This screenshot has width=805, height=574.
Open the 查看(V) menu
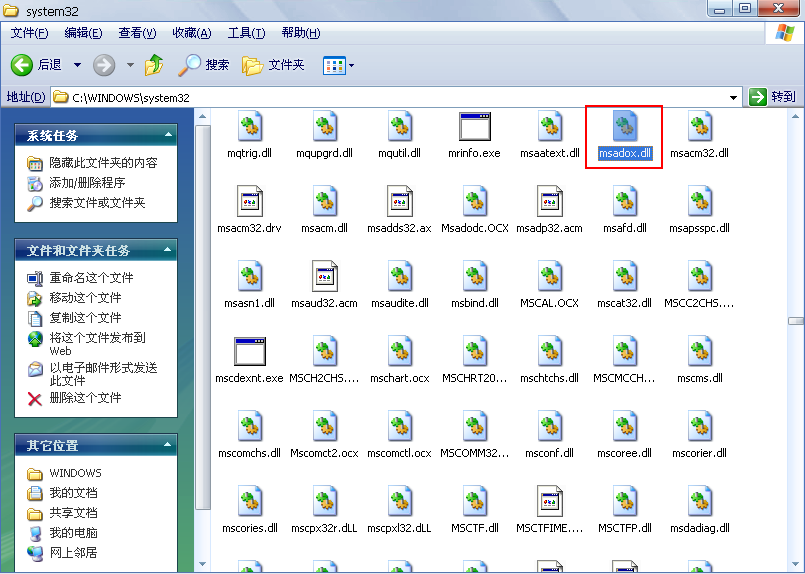pyautogui.click(x=137, y=33)
